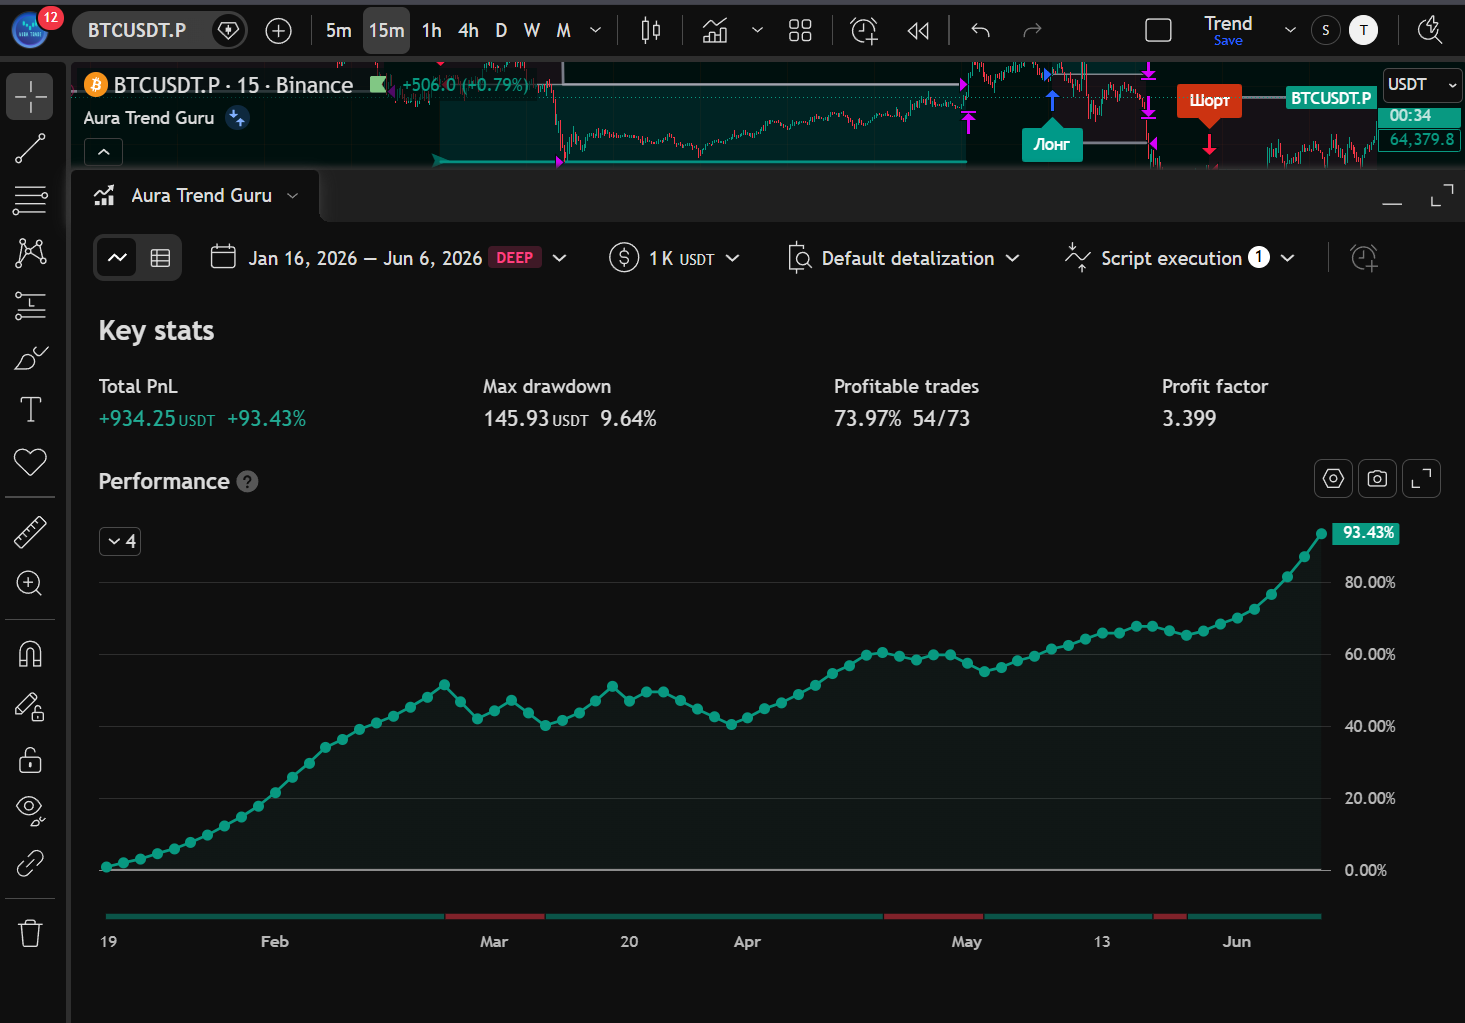Collapse the chart legend with chevron
This screenshot has width=1465, height=1023.
(104, 152)
